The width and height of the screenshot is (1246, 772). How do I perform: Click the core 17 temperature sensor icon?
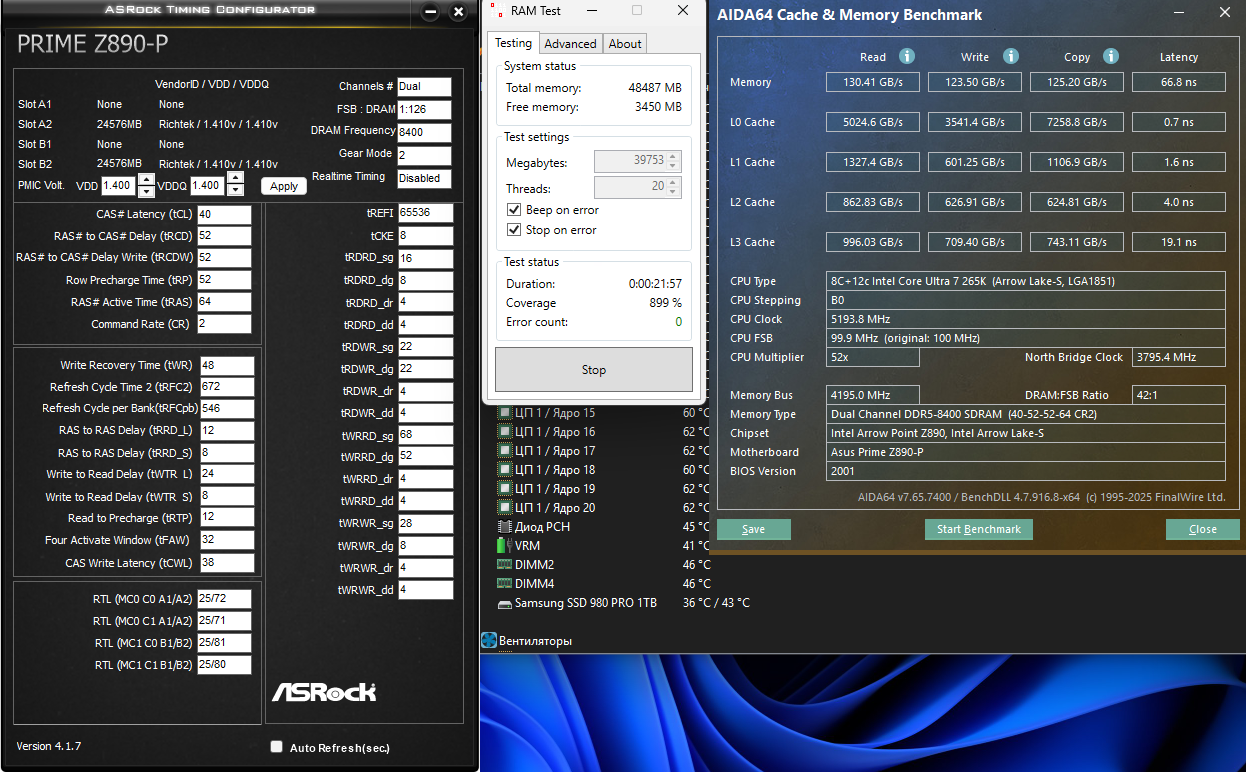coord(505,451)
